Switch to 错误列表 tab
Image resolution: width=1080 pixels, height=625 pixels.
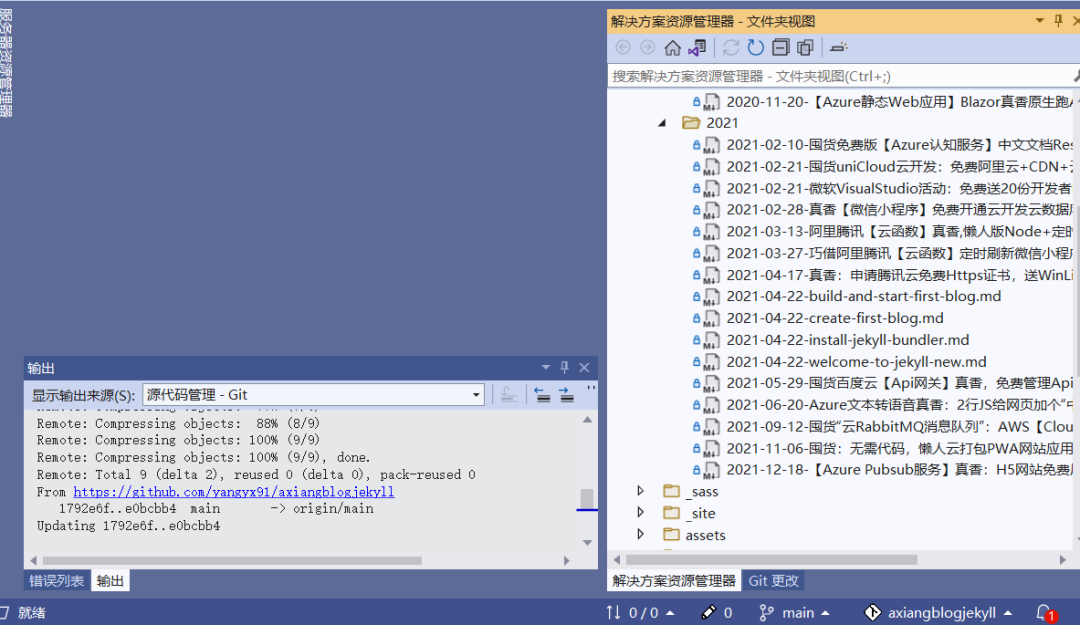[56, 581]
